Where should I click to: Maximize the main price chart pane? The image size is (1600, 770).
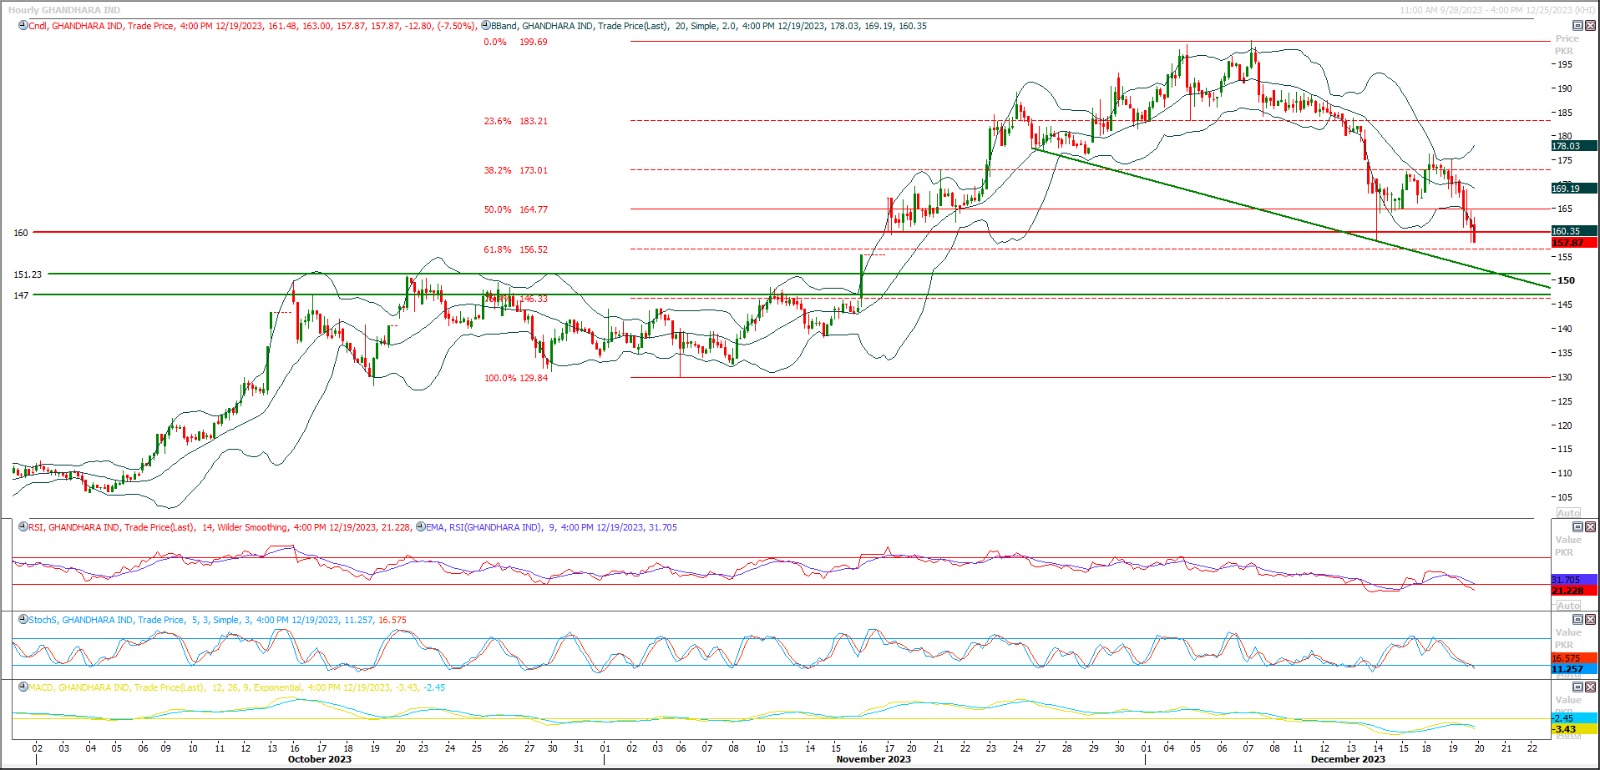[1578, 26]
